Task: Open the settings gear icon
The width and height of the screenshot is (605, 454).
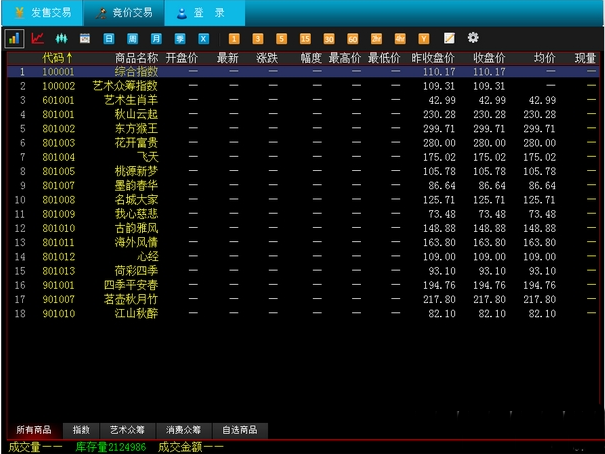Action: [473, 38]
